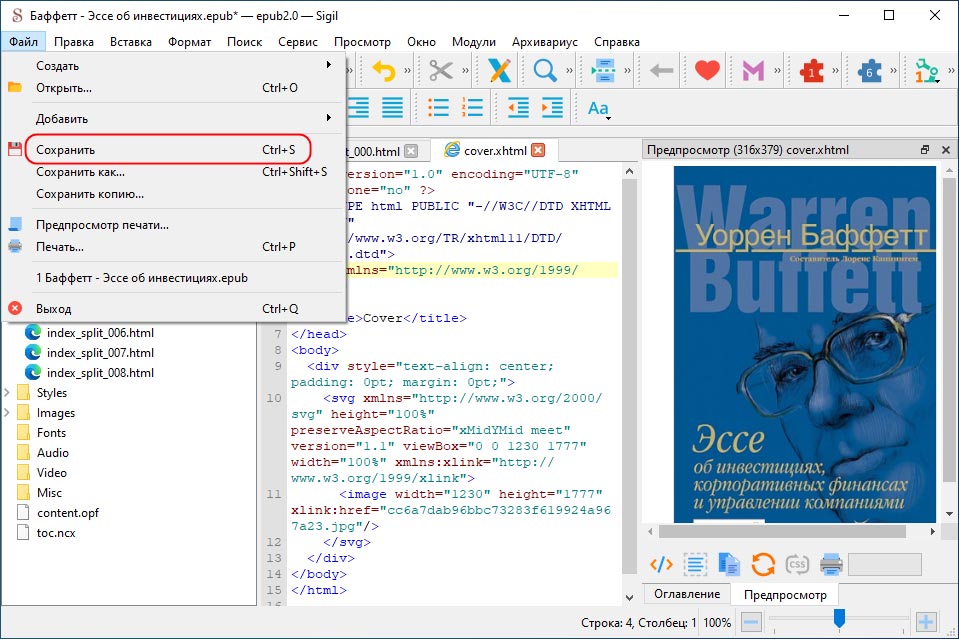
Task: Click the justify alignment icon
Action: (393, 108)
